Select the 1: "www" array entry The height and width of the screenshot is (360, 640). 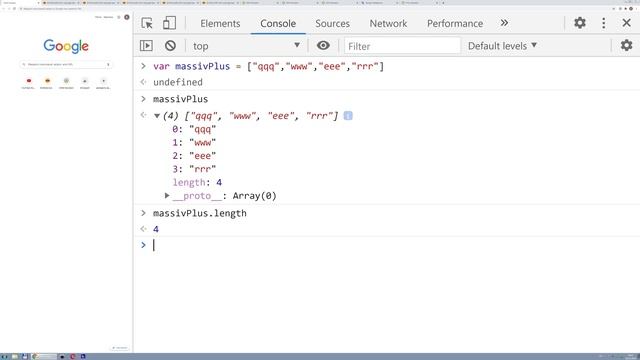[194, 142]
